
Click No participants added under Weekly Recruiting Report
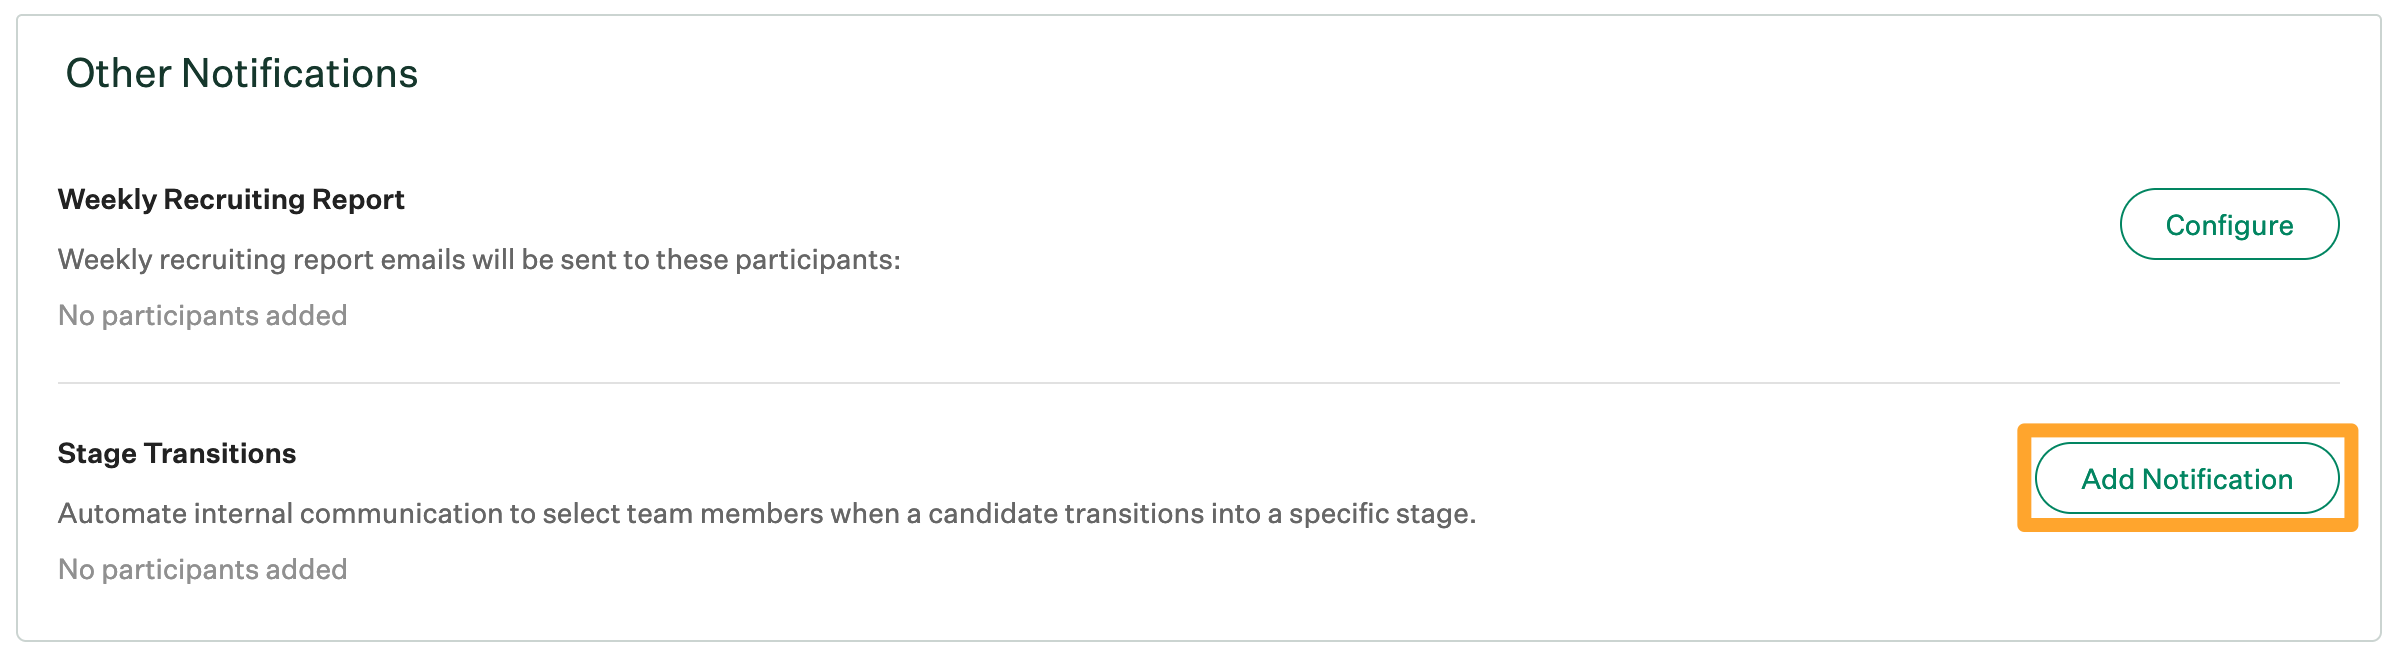(202, 315)
